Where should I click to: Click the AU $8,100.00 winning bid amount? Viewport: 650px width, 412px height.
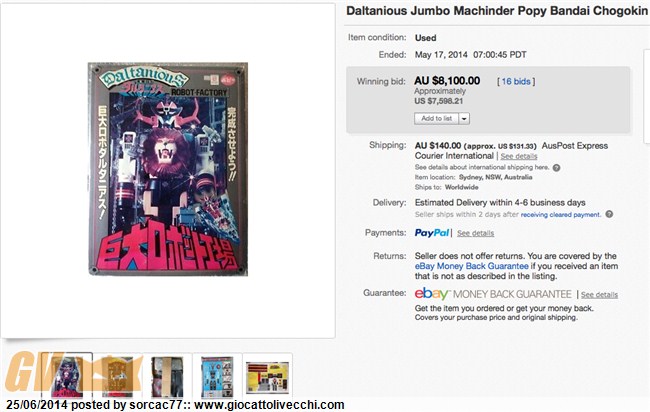point(447,81)
